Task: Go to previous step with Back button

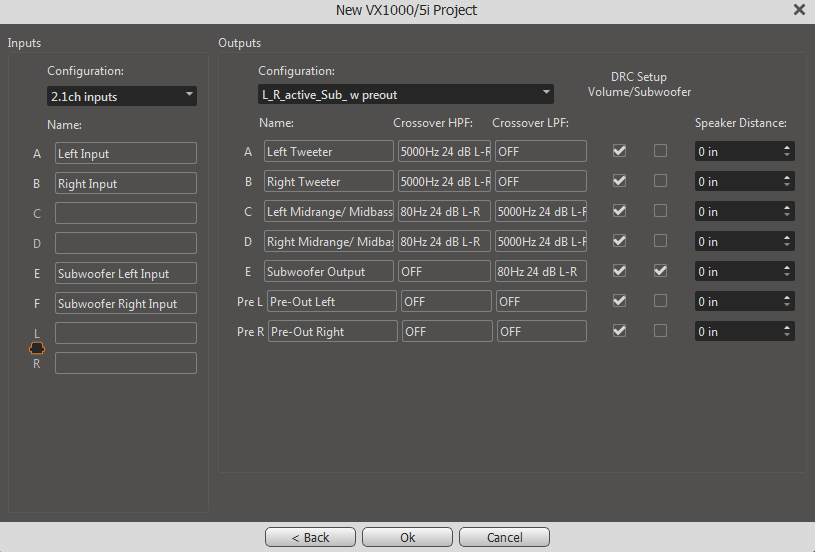Action: 310,537
